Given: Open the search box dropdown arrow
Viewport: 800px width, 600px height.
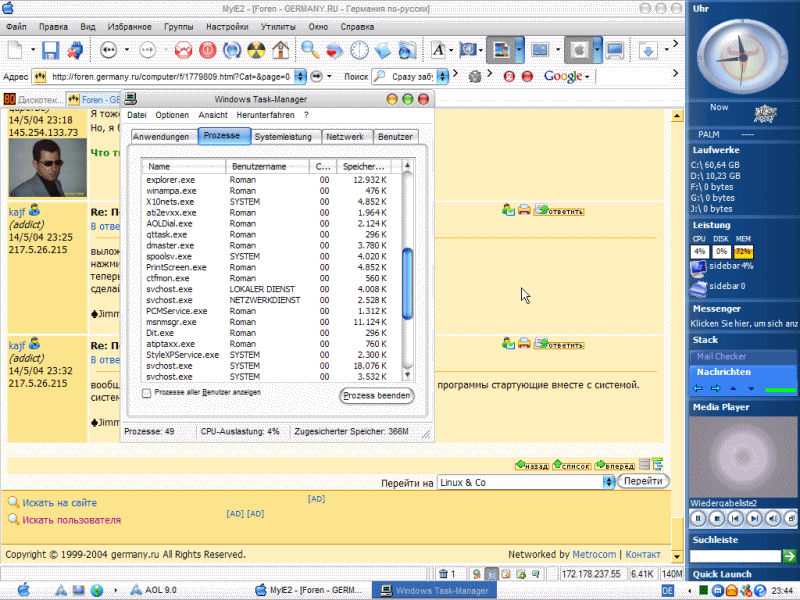Looking at the screenshot, I should [x=442, y=77].
